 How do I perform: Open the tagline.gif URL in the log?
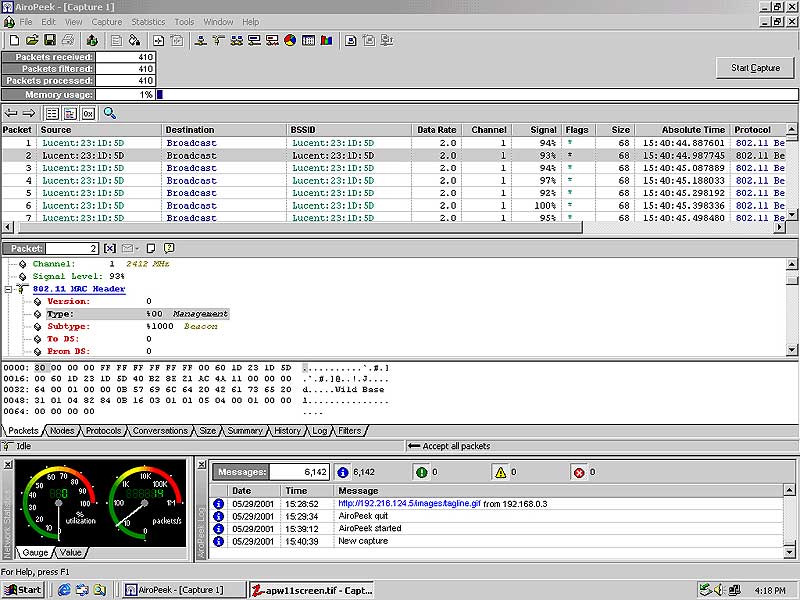click(x=410, y=504)
